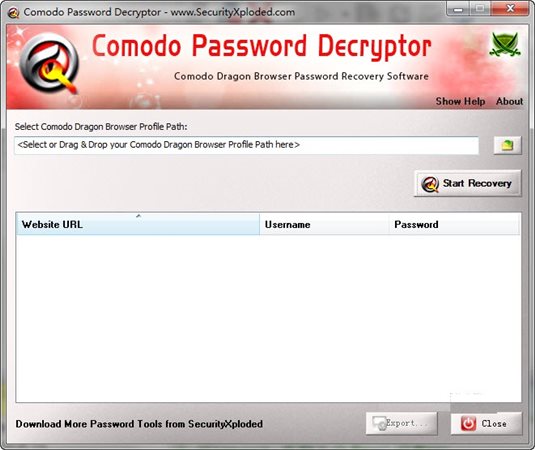Minimize the Comodo Password Decryptor window
This screenshot has height=450, width=535.
(458, 9)
